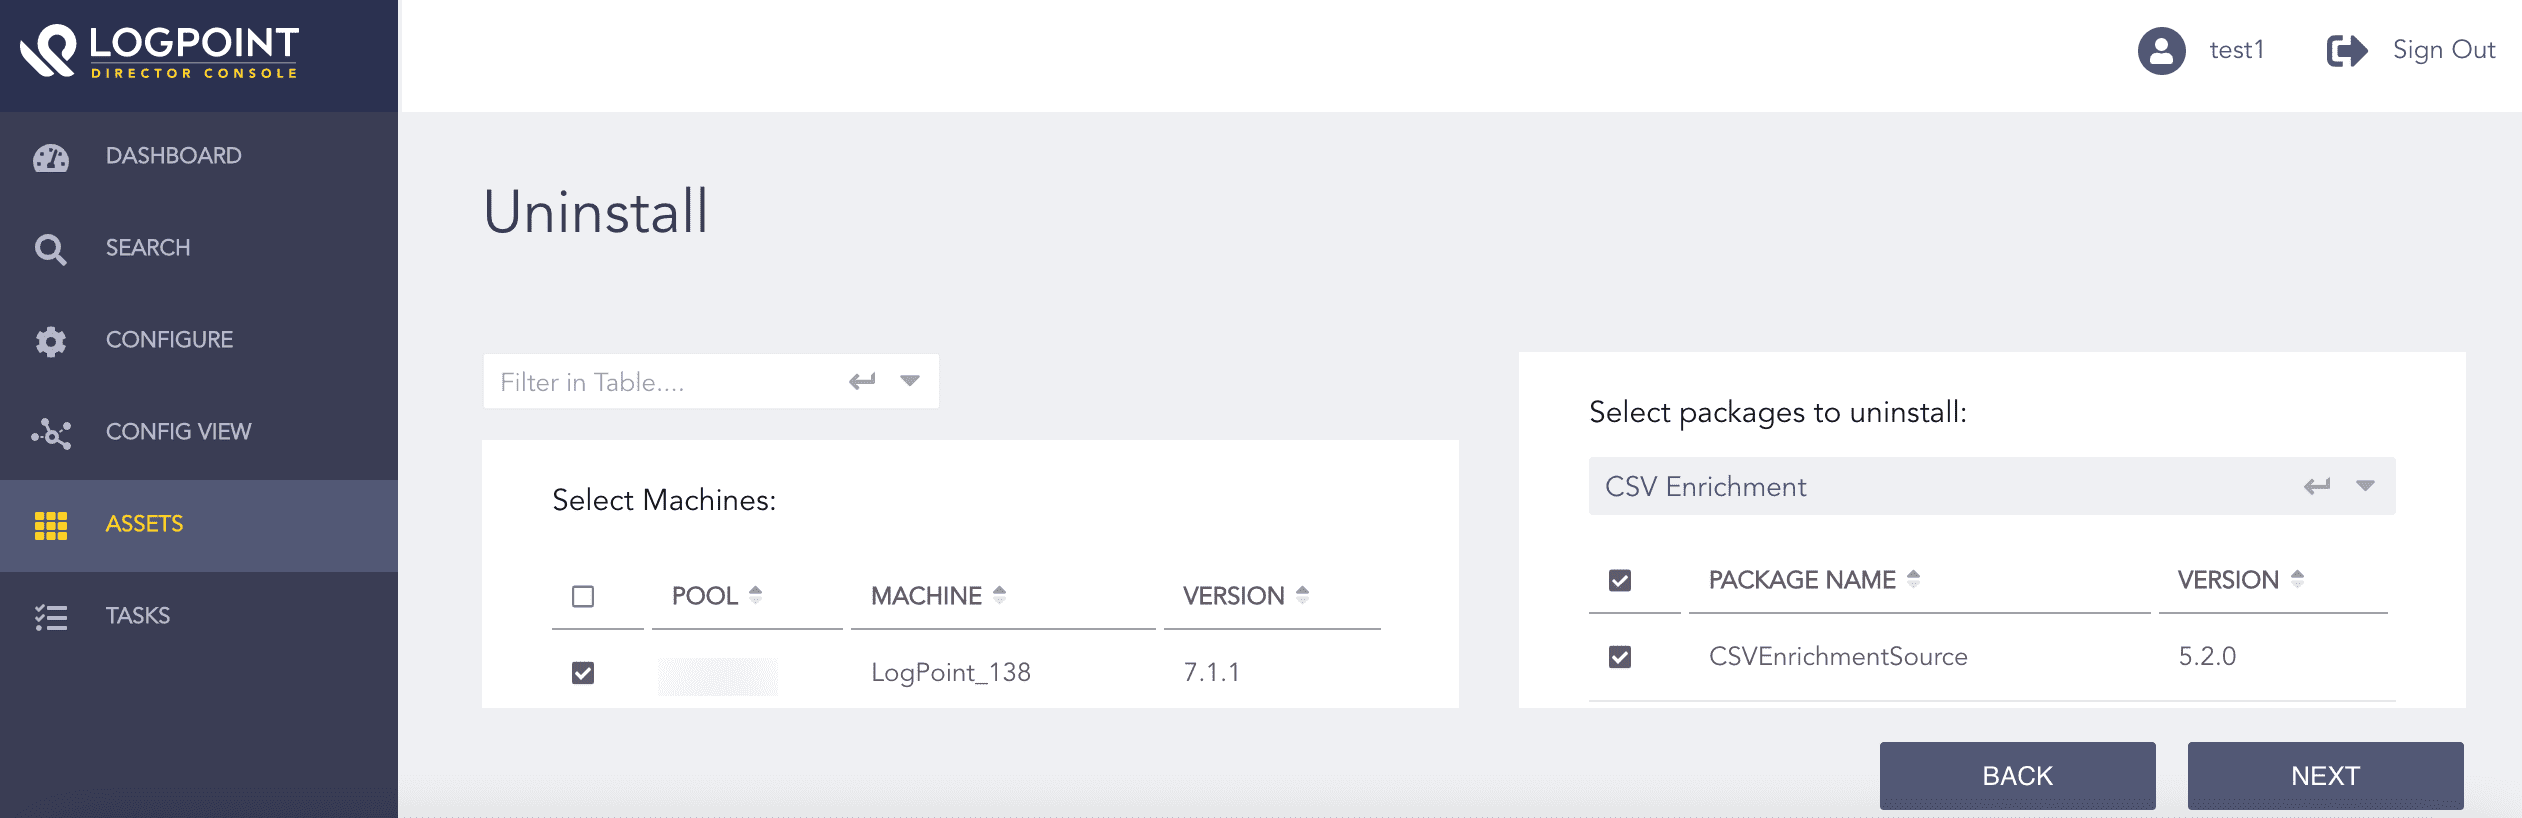The image size is (2522, 818).
Task: Open Tasks via the checklist icon
Action: pos(50,617)
